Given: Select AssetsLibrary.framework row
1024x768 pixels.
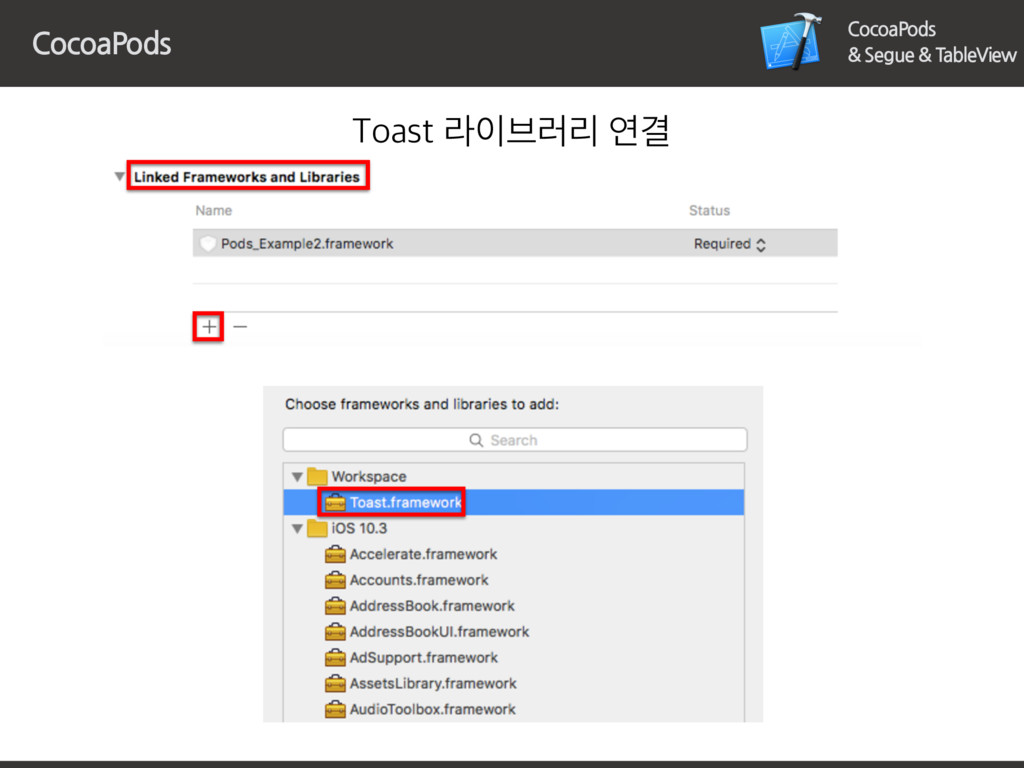Looking at the screenshot, I should pos(514,683).
